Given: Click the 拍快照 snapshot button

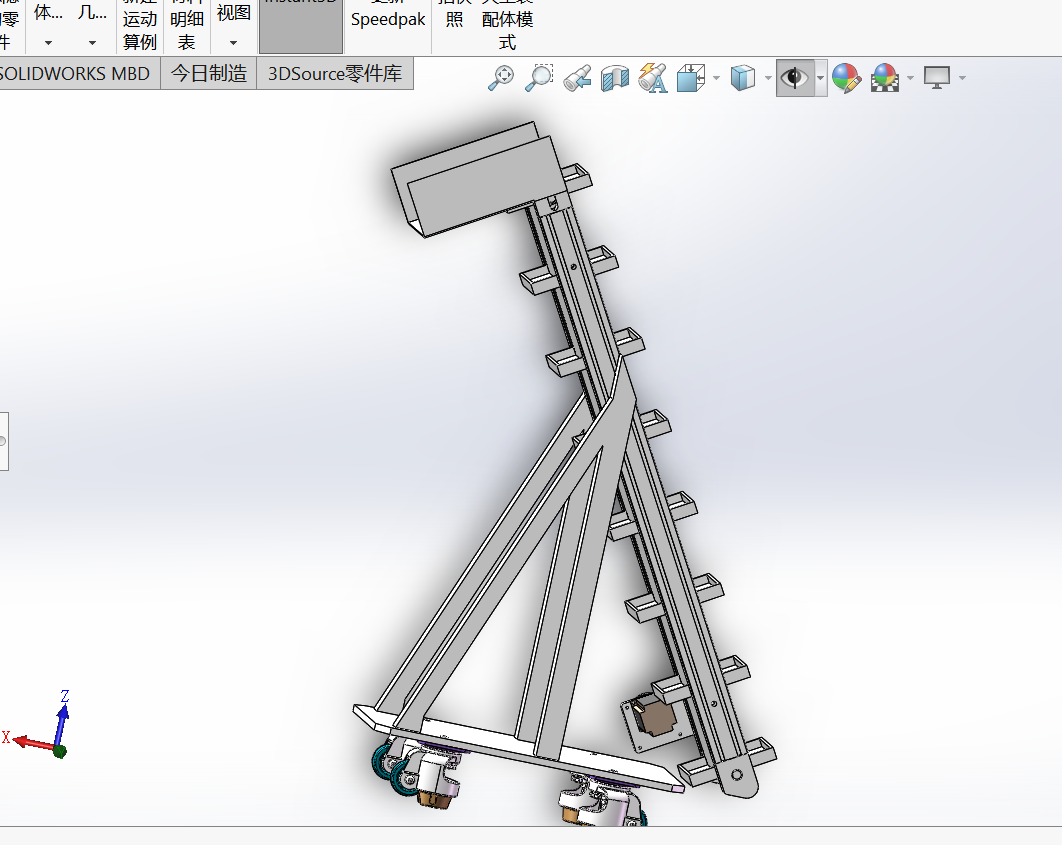Looking at the screenshot, I should point(454,19).
